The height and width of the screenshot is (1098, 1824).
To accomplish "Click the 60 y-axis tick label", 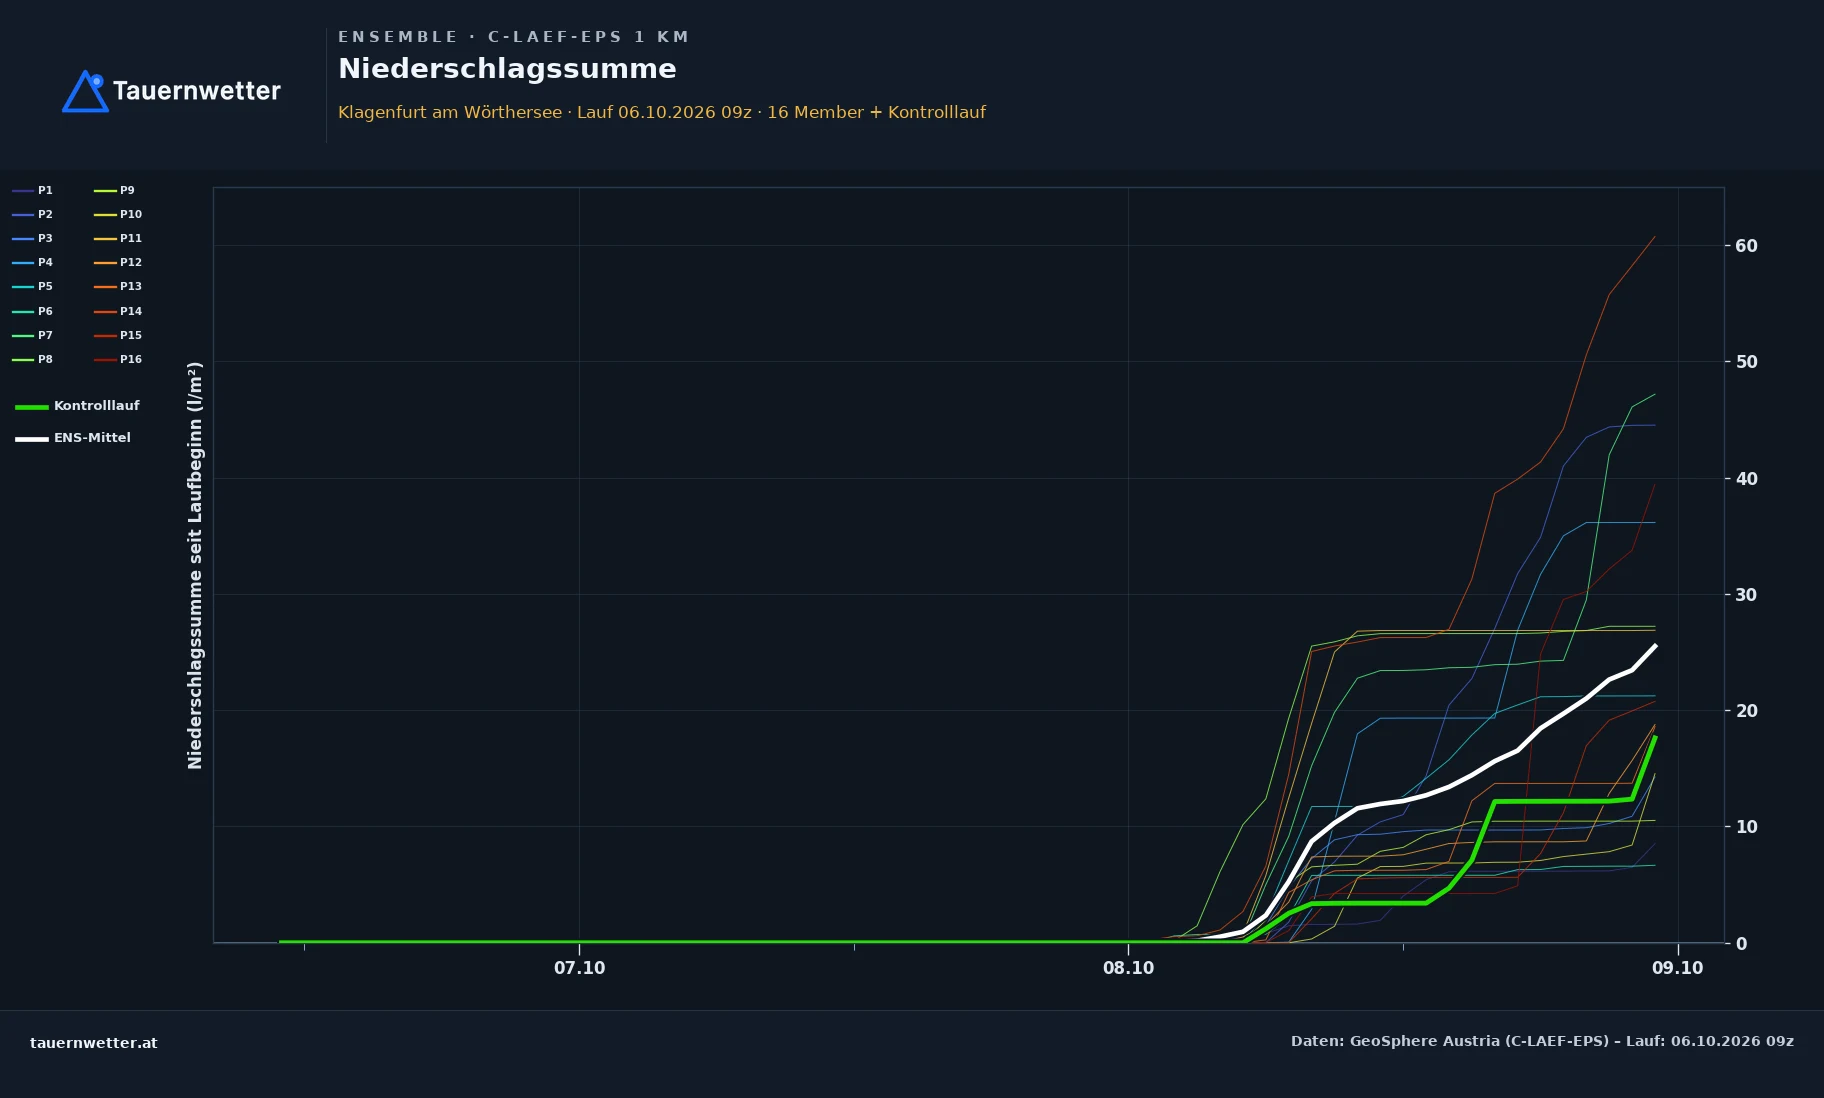I will 1746,246.
